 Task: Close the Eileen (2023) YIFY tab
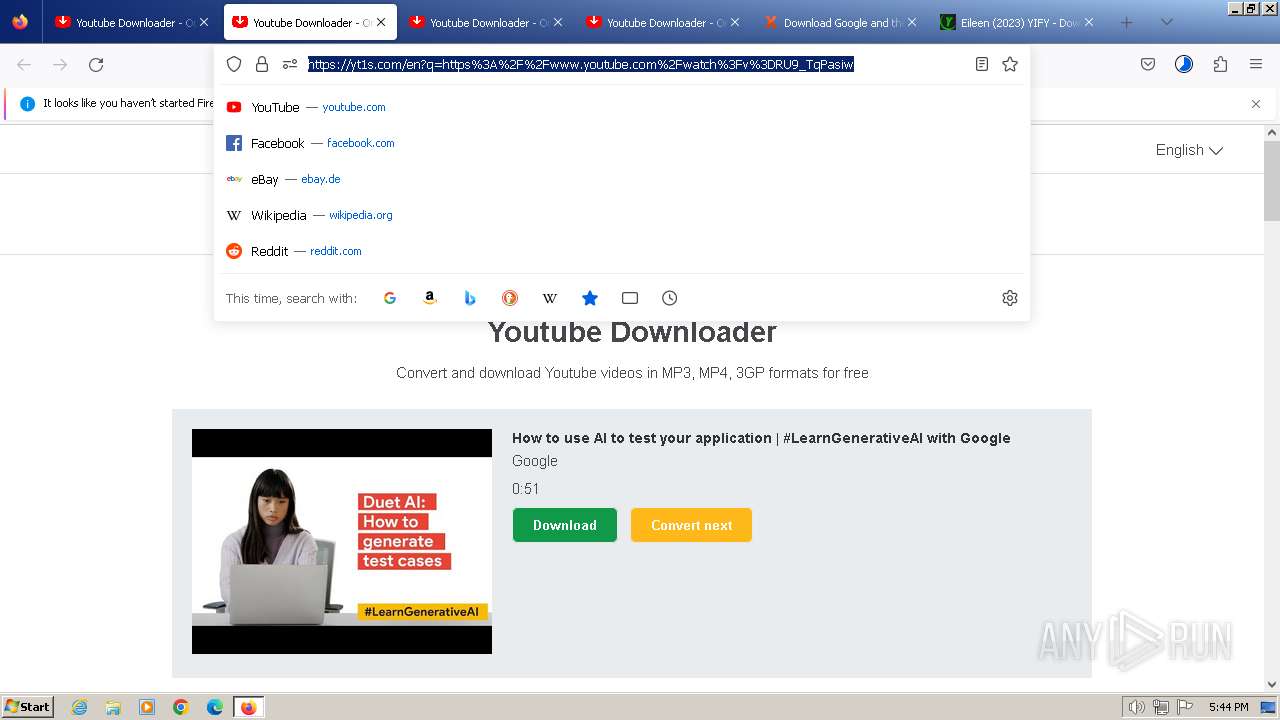click(1089, 22)
